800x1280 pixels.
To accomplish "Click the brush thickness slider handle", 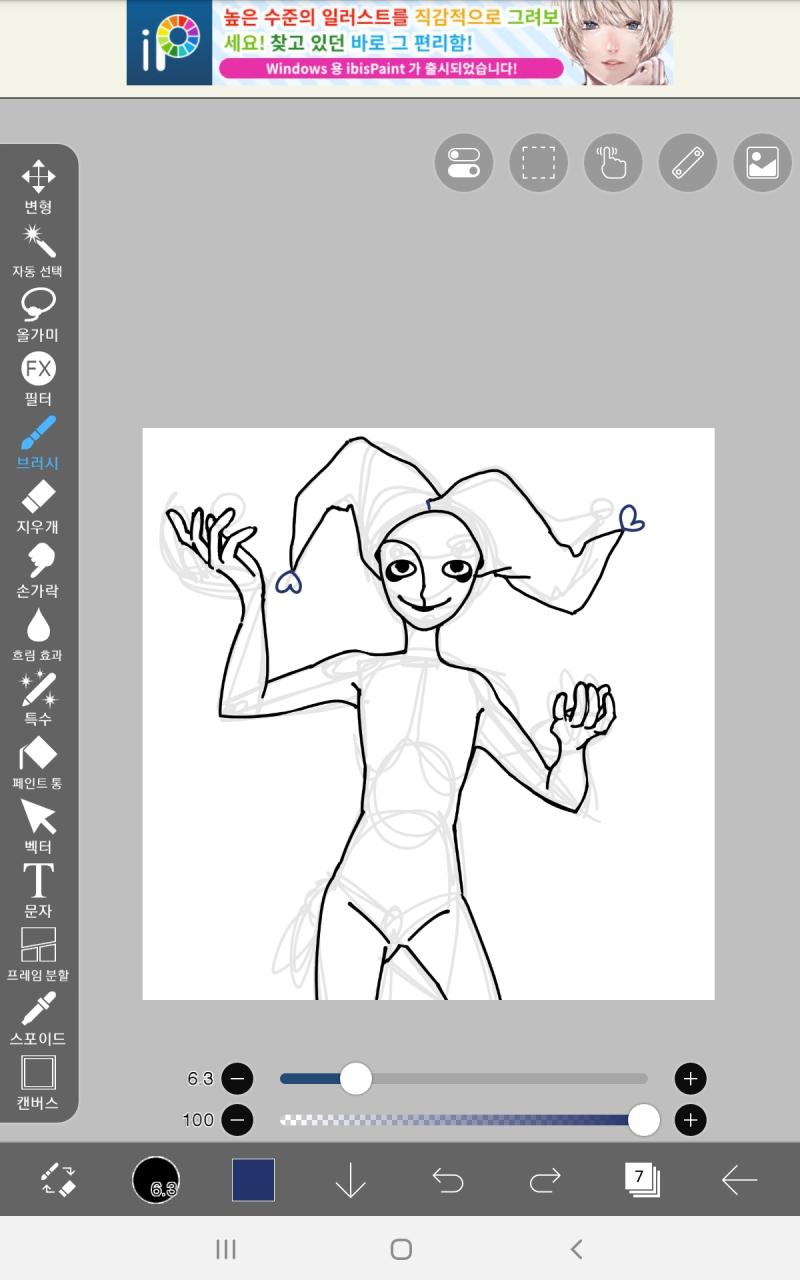I will click(x=355, y=1079).
